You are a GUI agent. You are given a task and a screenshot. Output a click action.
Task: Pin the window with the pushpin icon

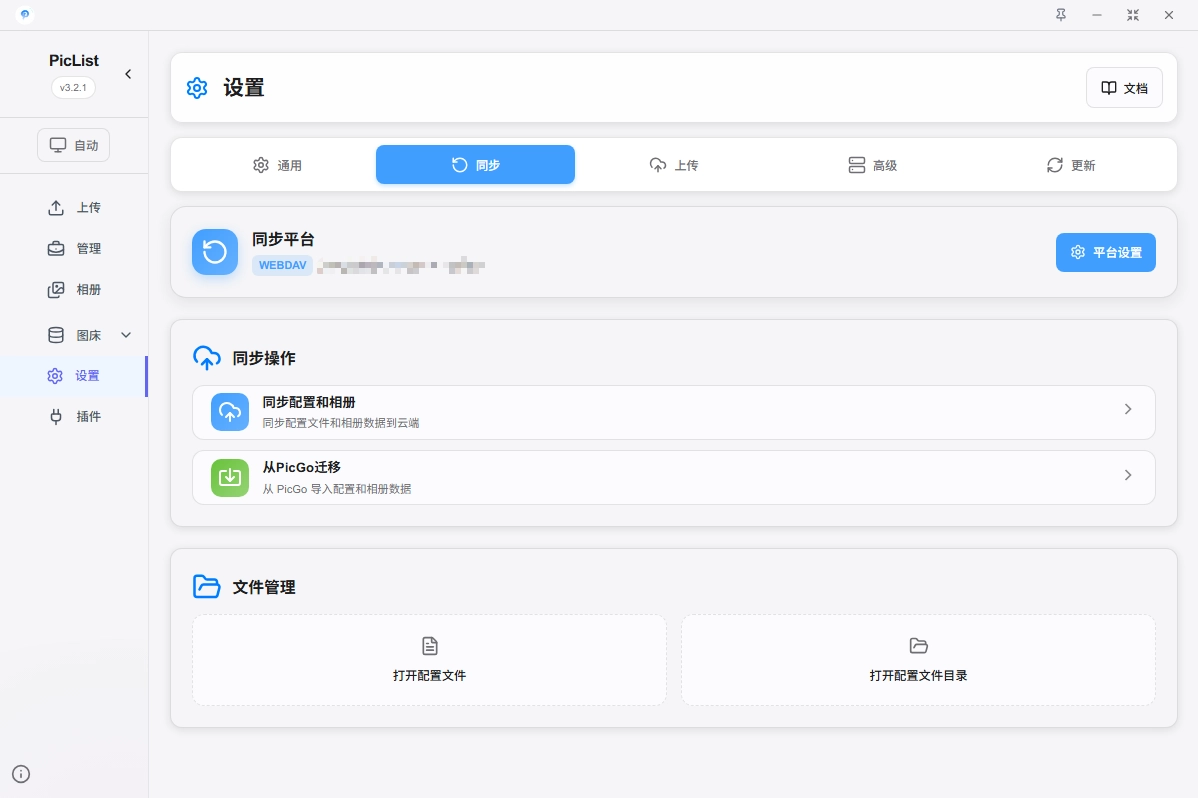click(x=1061, y=15)
